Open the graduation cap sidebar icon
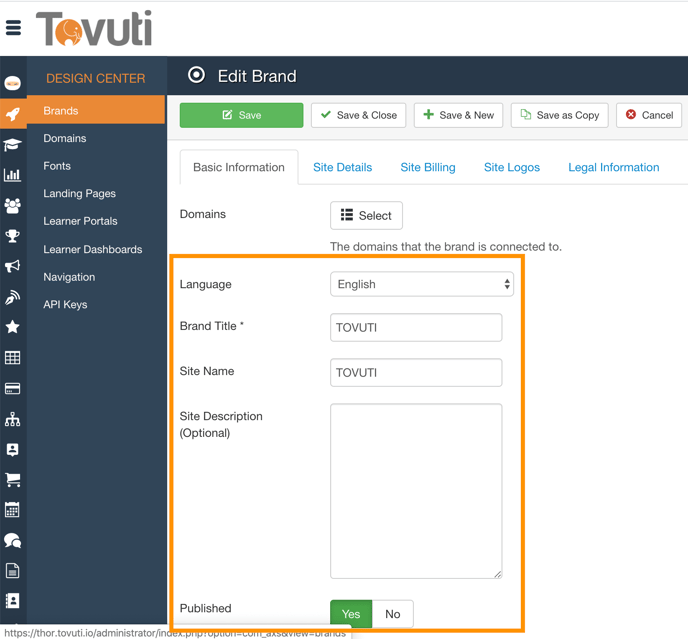This screenshot has width=688, height=639. pyautogui.click(x=13, y=145)
